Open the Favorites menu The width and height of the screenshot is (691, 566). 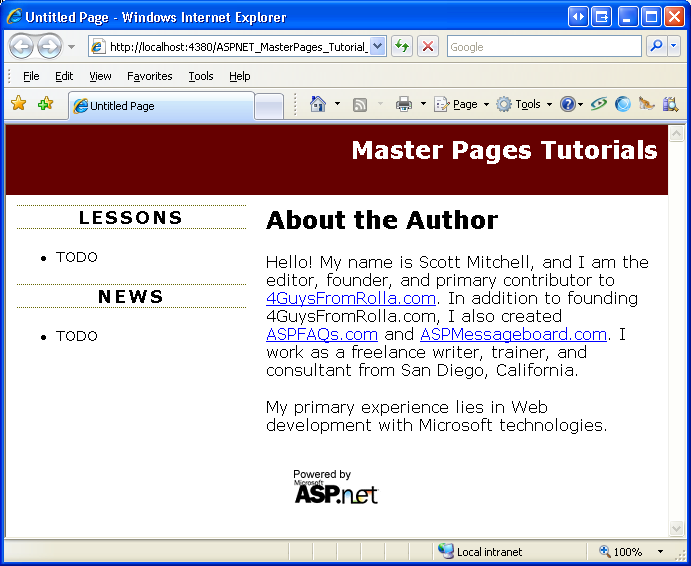coord(149,76)
